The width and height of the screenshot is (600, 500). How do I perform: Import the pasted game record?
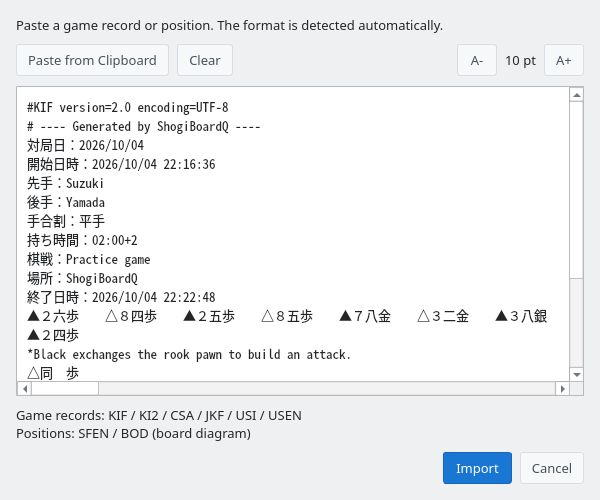pyautogui.click(x=477, y=468)
